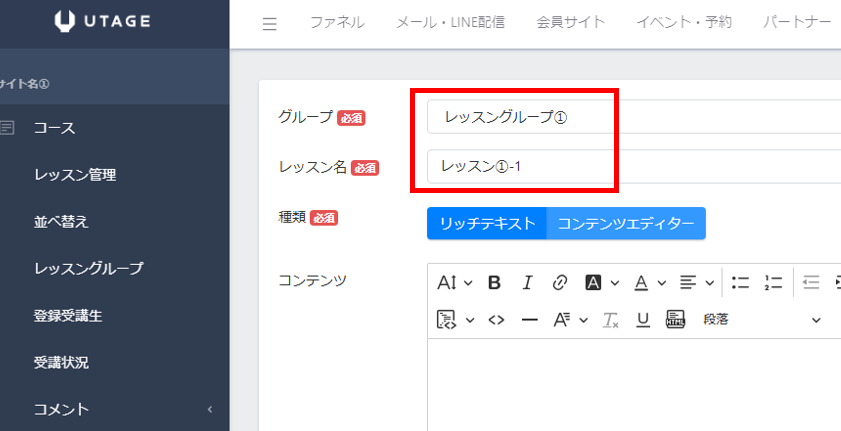The image size is (841, 431).
Task: Open the ファネル top menu
Action: (x=337, y=23)
